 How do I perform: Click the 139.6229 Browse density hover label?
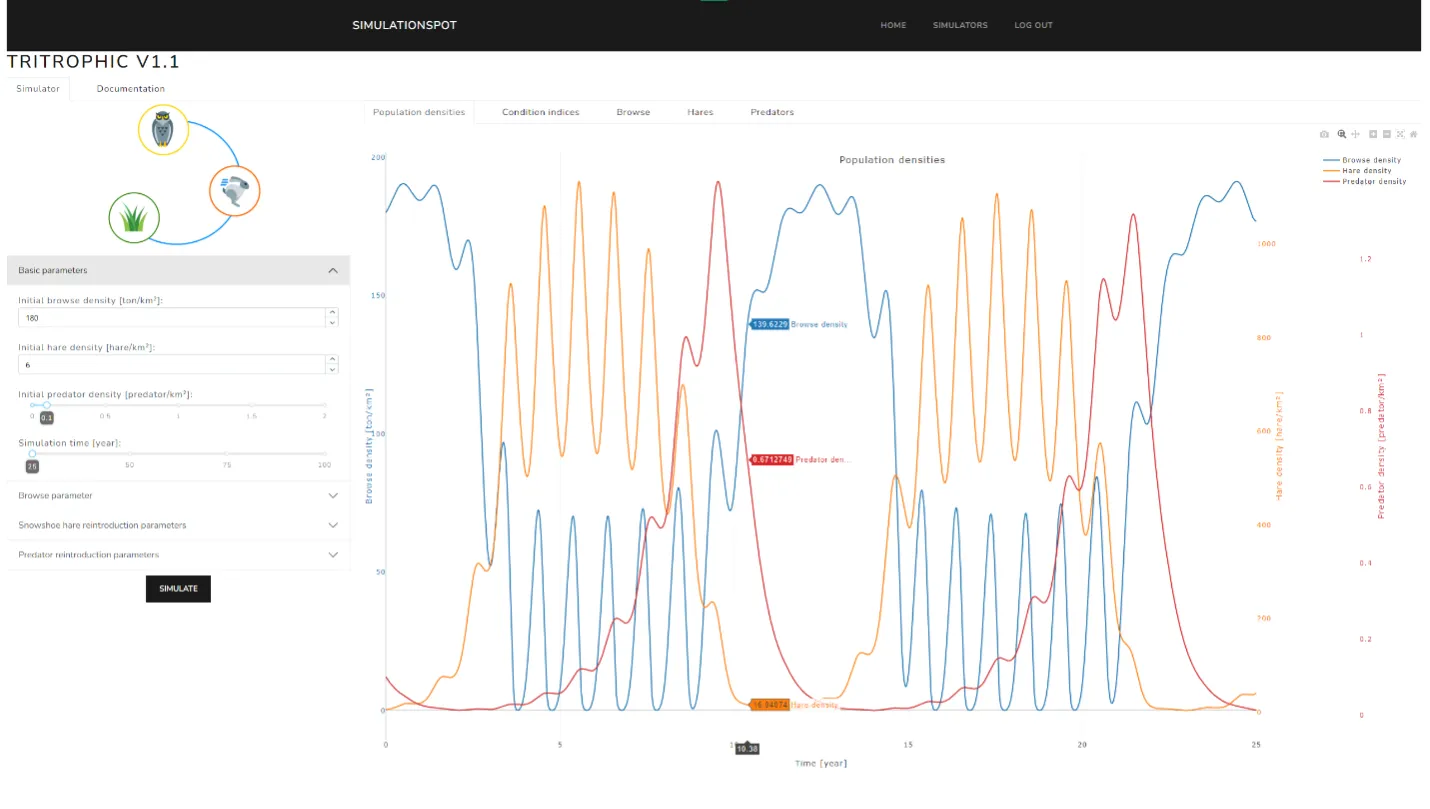(x=769, y=324)
